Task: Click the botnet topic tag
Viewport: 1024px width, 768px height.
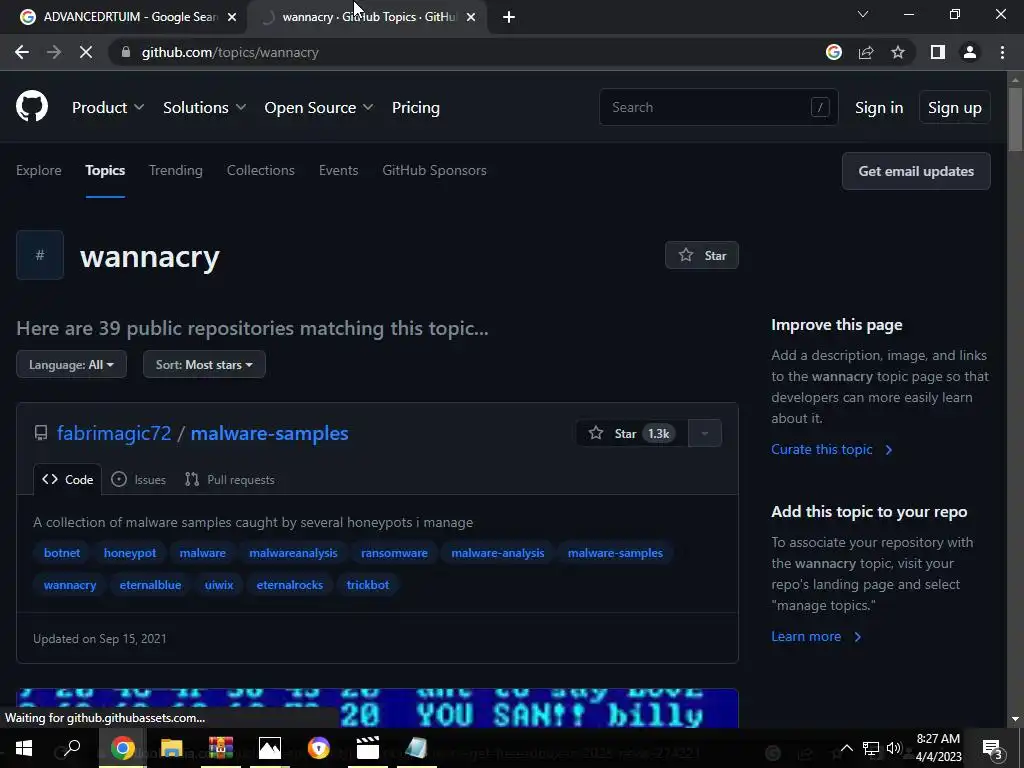Action: (62, 552)
